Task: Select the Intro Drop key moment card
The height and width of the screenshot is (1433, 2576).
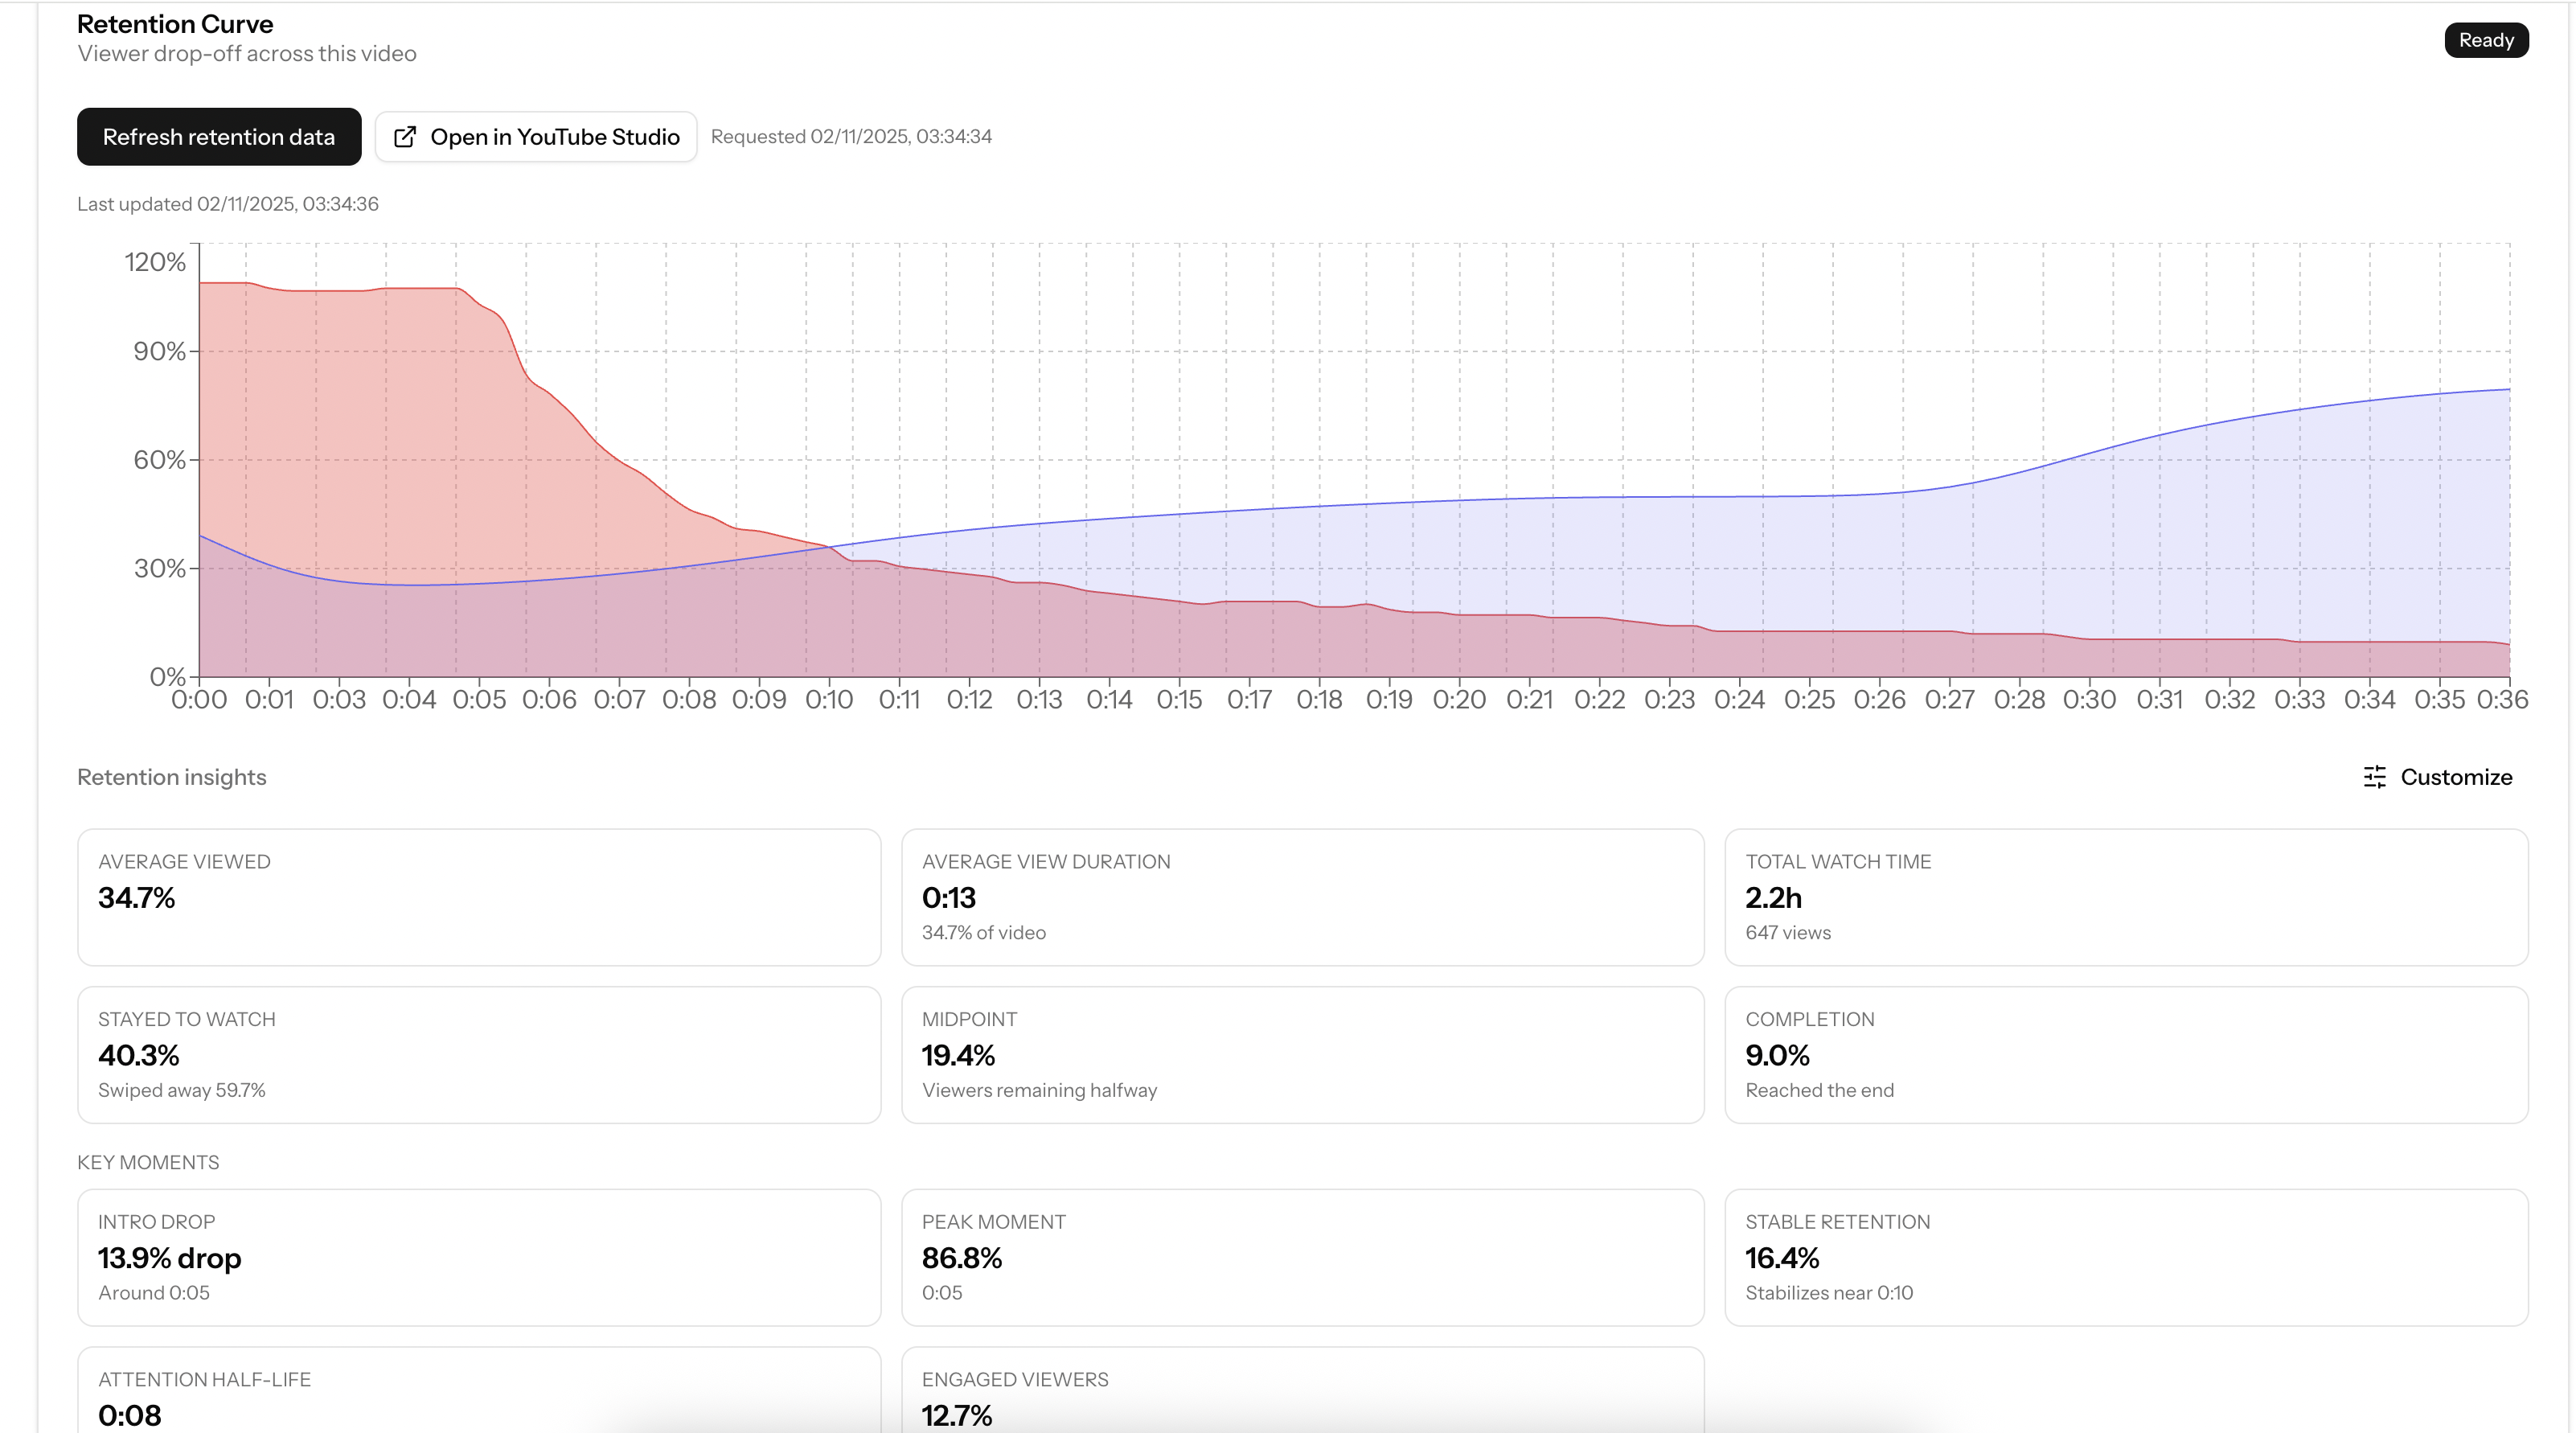Action: click(478, 1257)
